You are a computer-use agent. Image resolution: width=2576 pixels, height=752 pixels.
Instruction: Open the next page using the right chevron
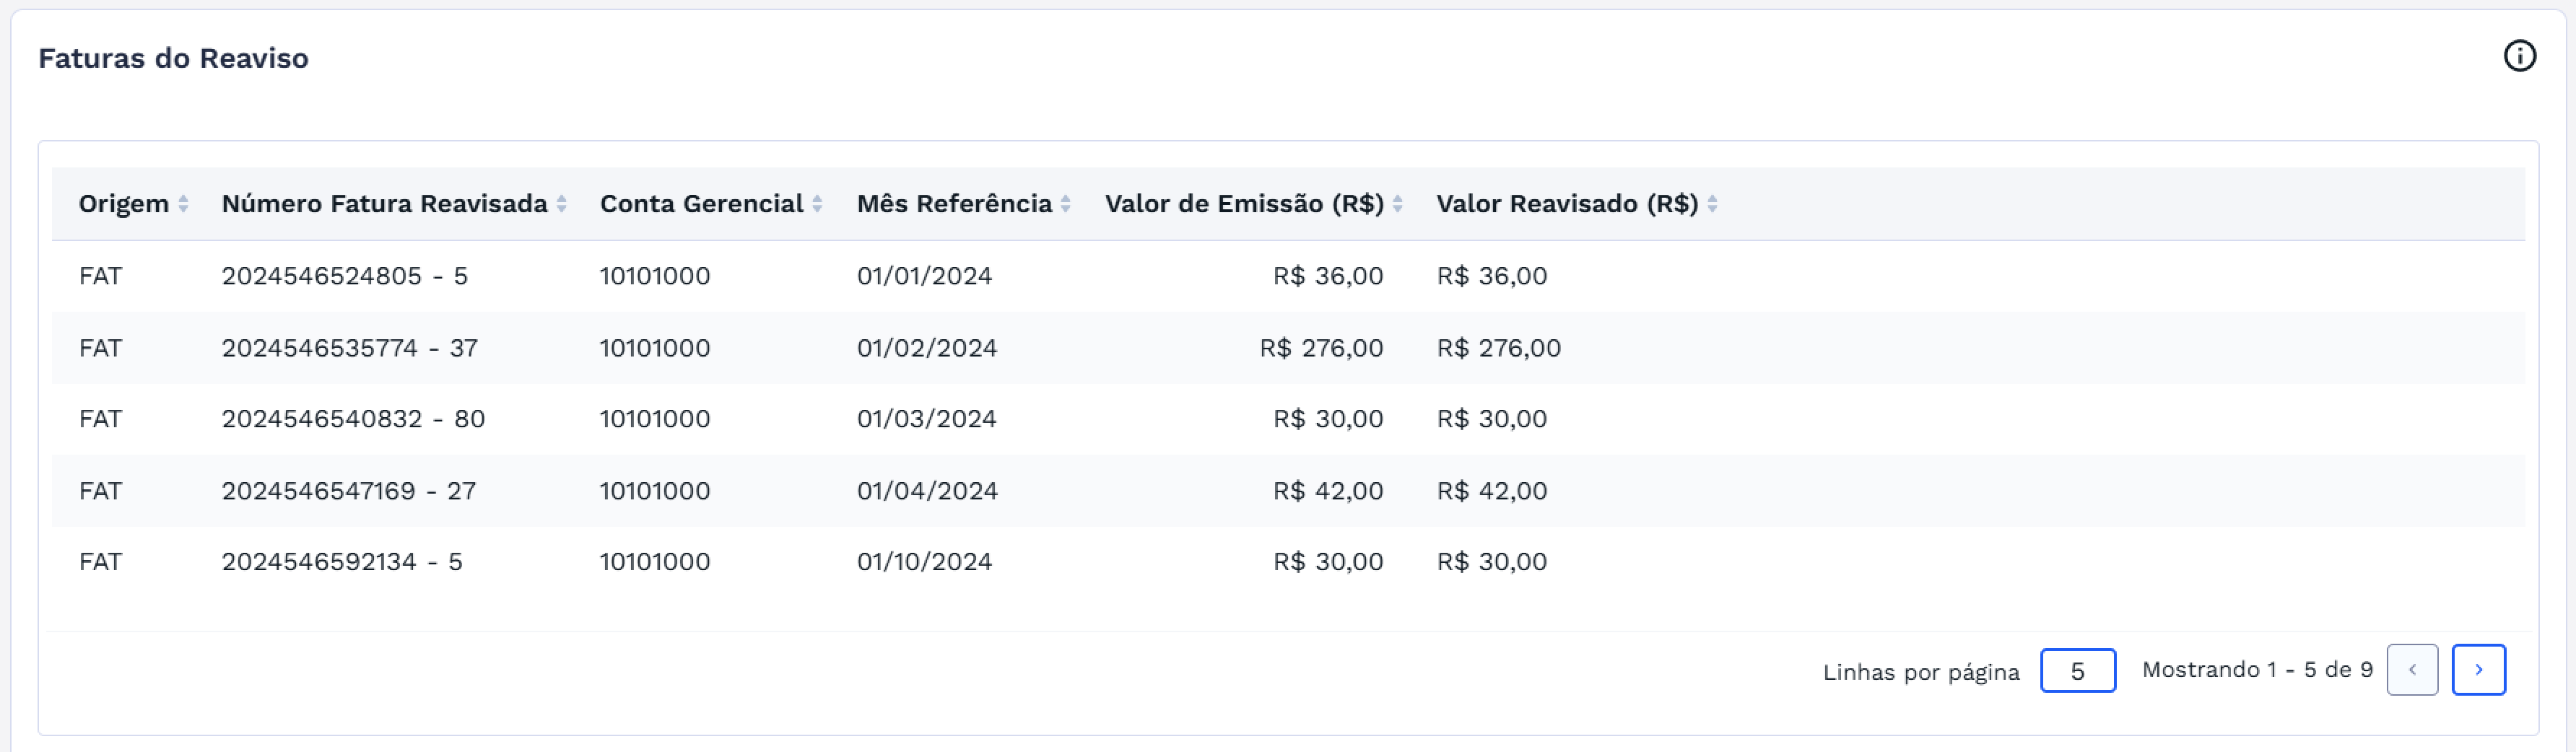[2479, 670]
